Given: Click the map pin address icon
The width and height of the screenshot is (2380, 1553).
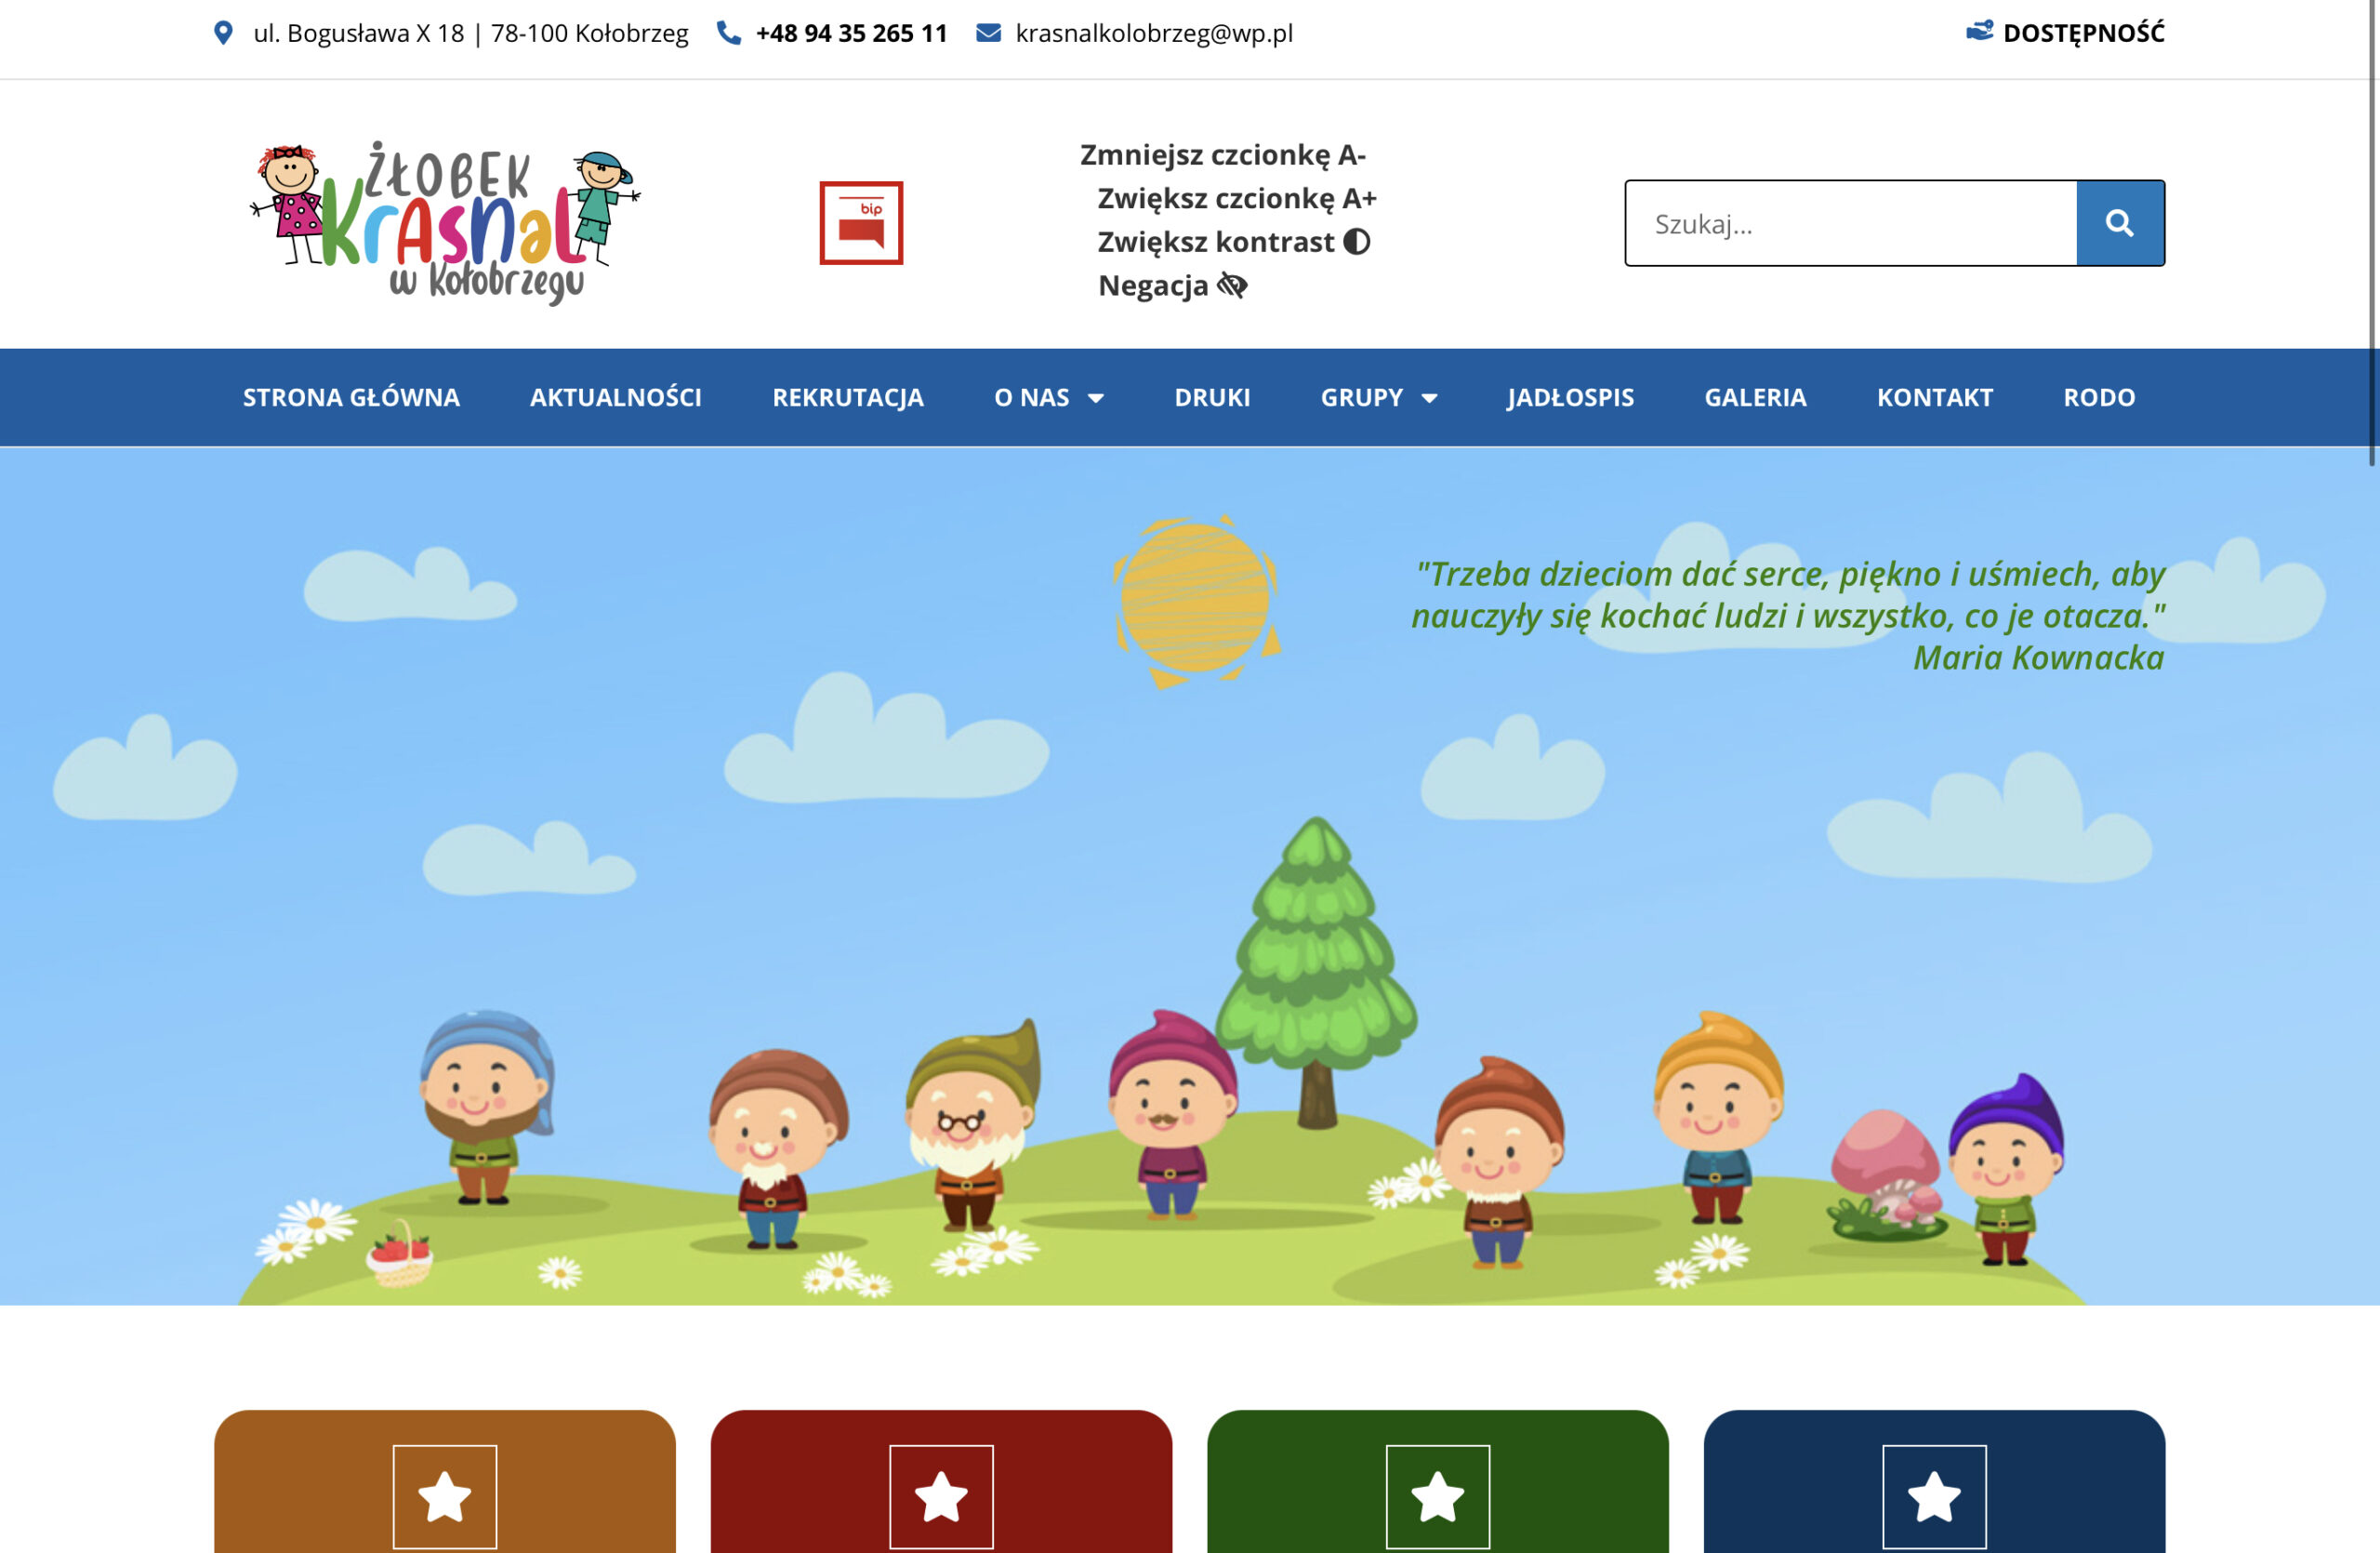Looking at the screenshot, I should pos(223,33).
